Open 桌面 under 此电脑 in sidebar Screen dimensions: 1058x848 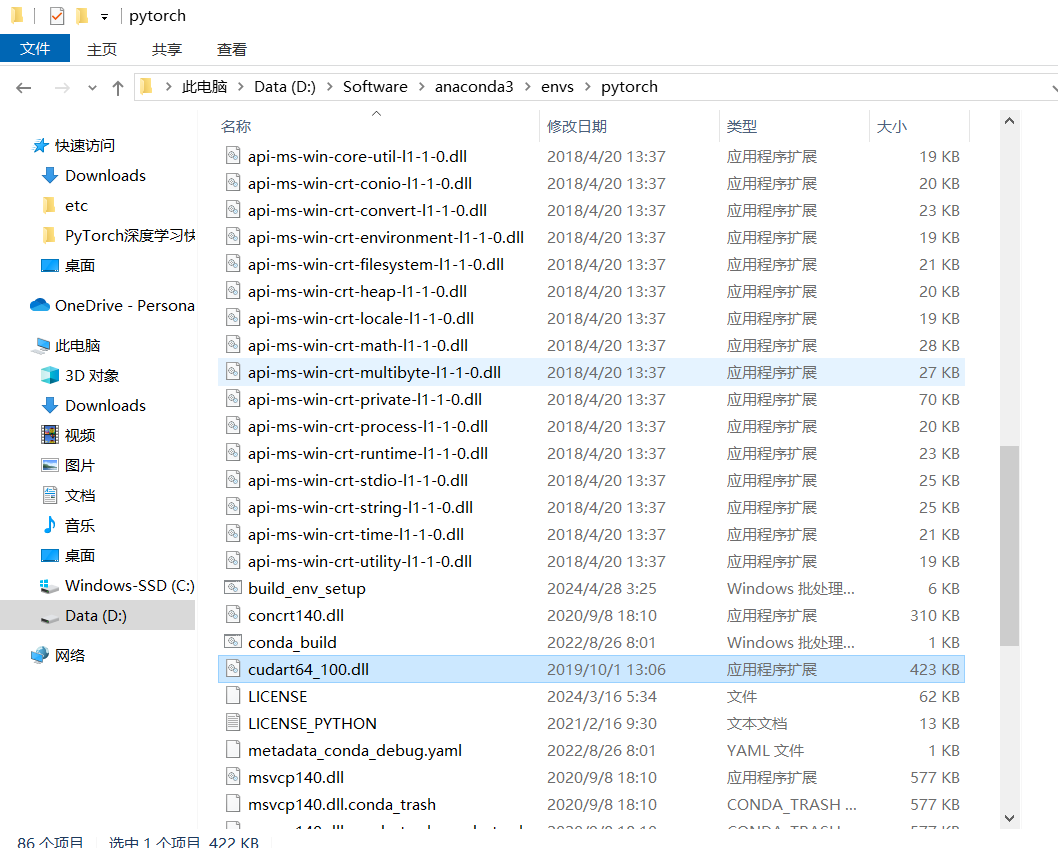point(80,556)
